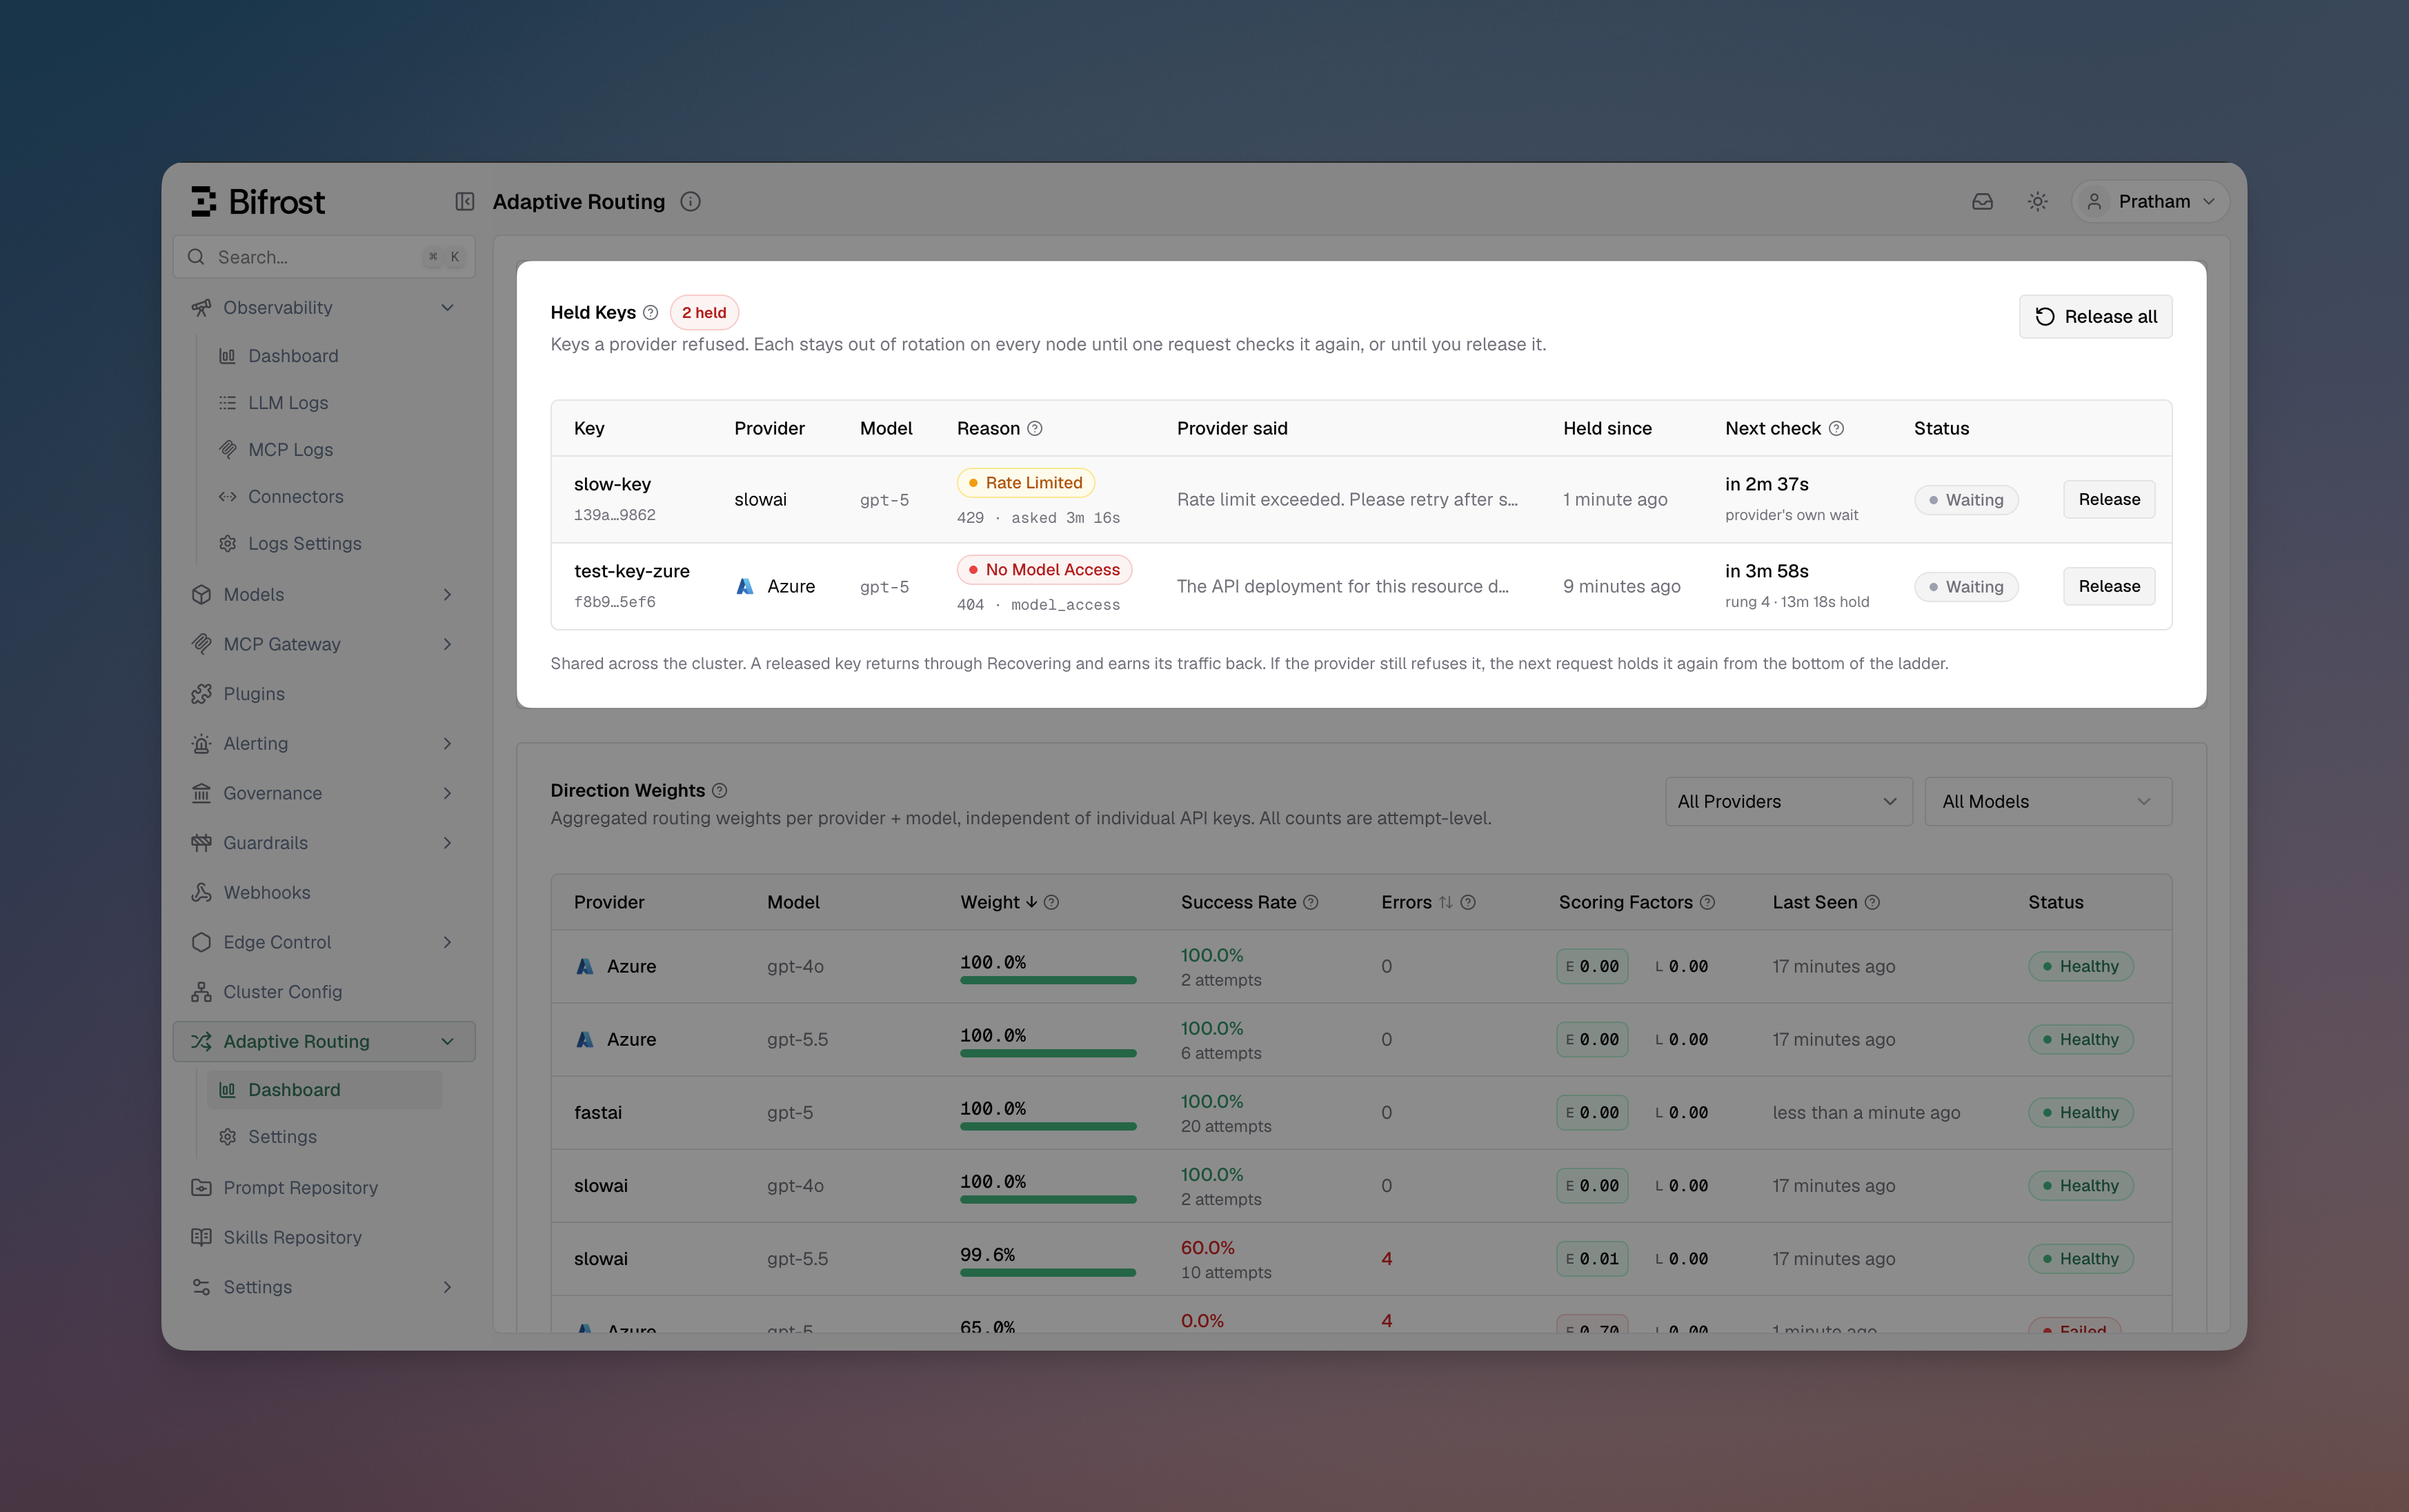The width and height of the screenshot is (2409, 1512).
Task: Collapse sidebar with the panel toggle icon
Action: pos(465,202)
